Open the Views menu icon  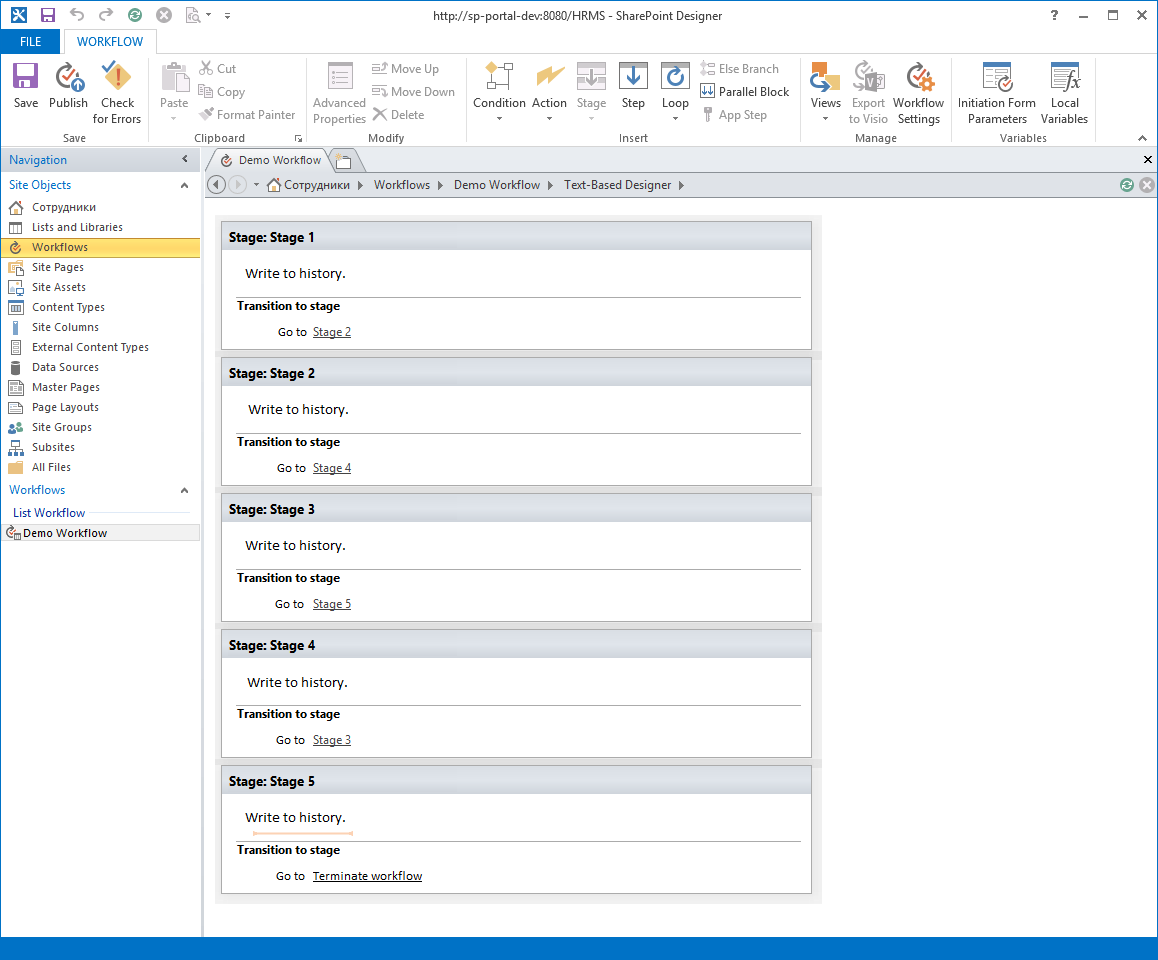click(826, 77)
